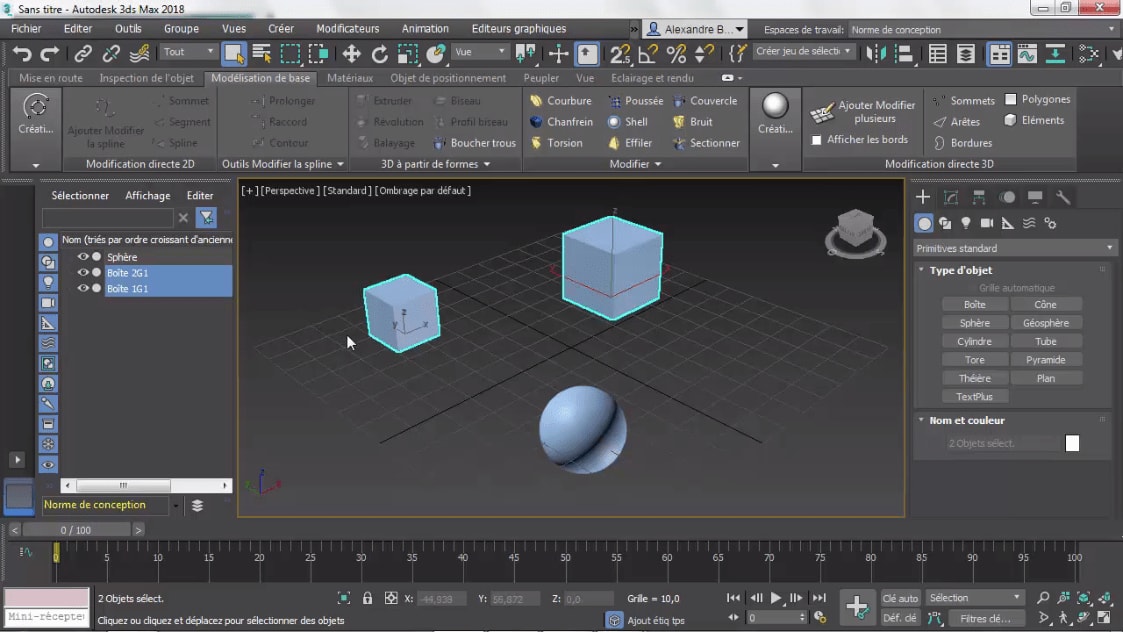Open the Display panel tab icon
1123x632 pixels.
click(x=1035, y=197)
